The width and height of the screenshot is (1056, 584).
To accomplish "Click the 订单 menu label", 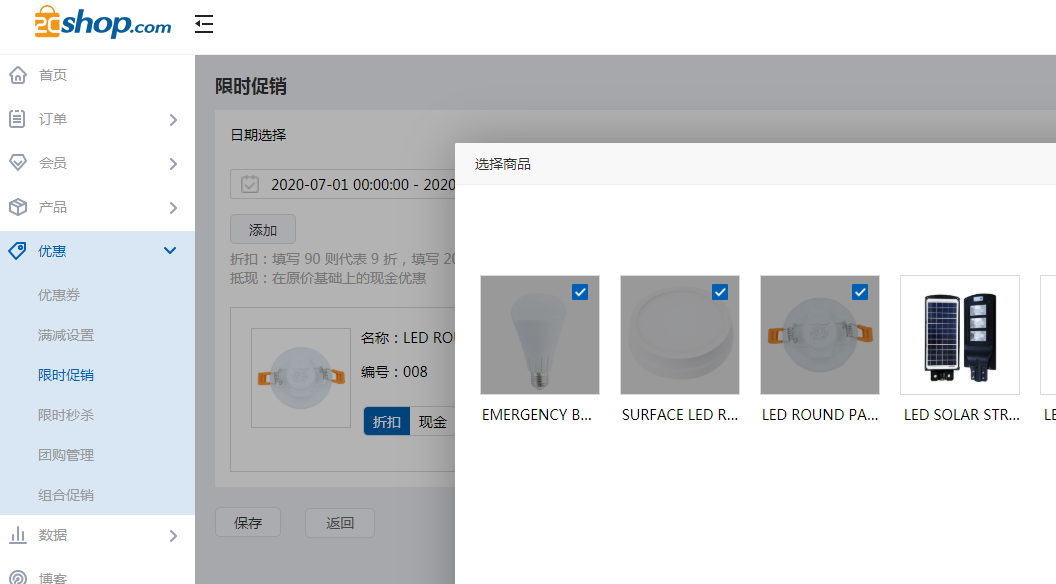I will [53, 119].
